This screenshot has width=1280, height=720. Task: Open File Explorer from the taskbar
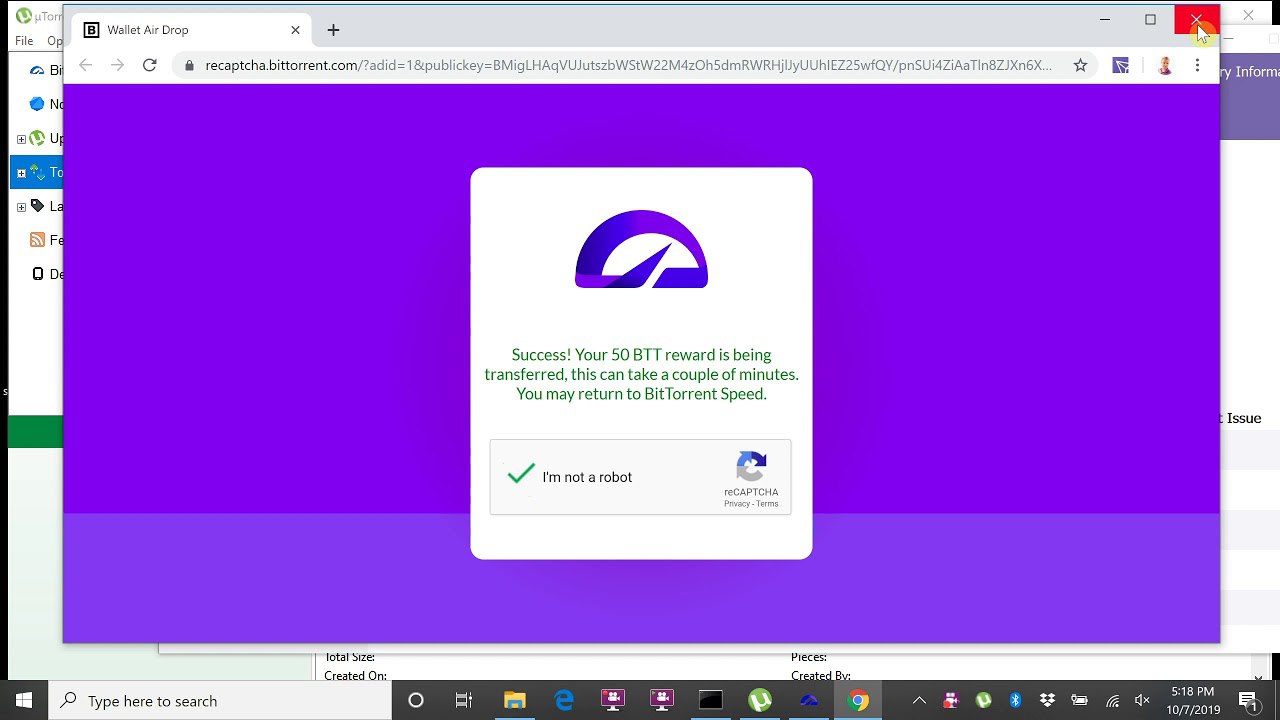point(514,700)
